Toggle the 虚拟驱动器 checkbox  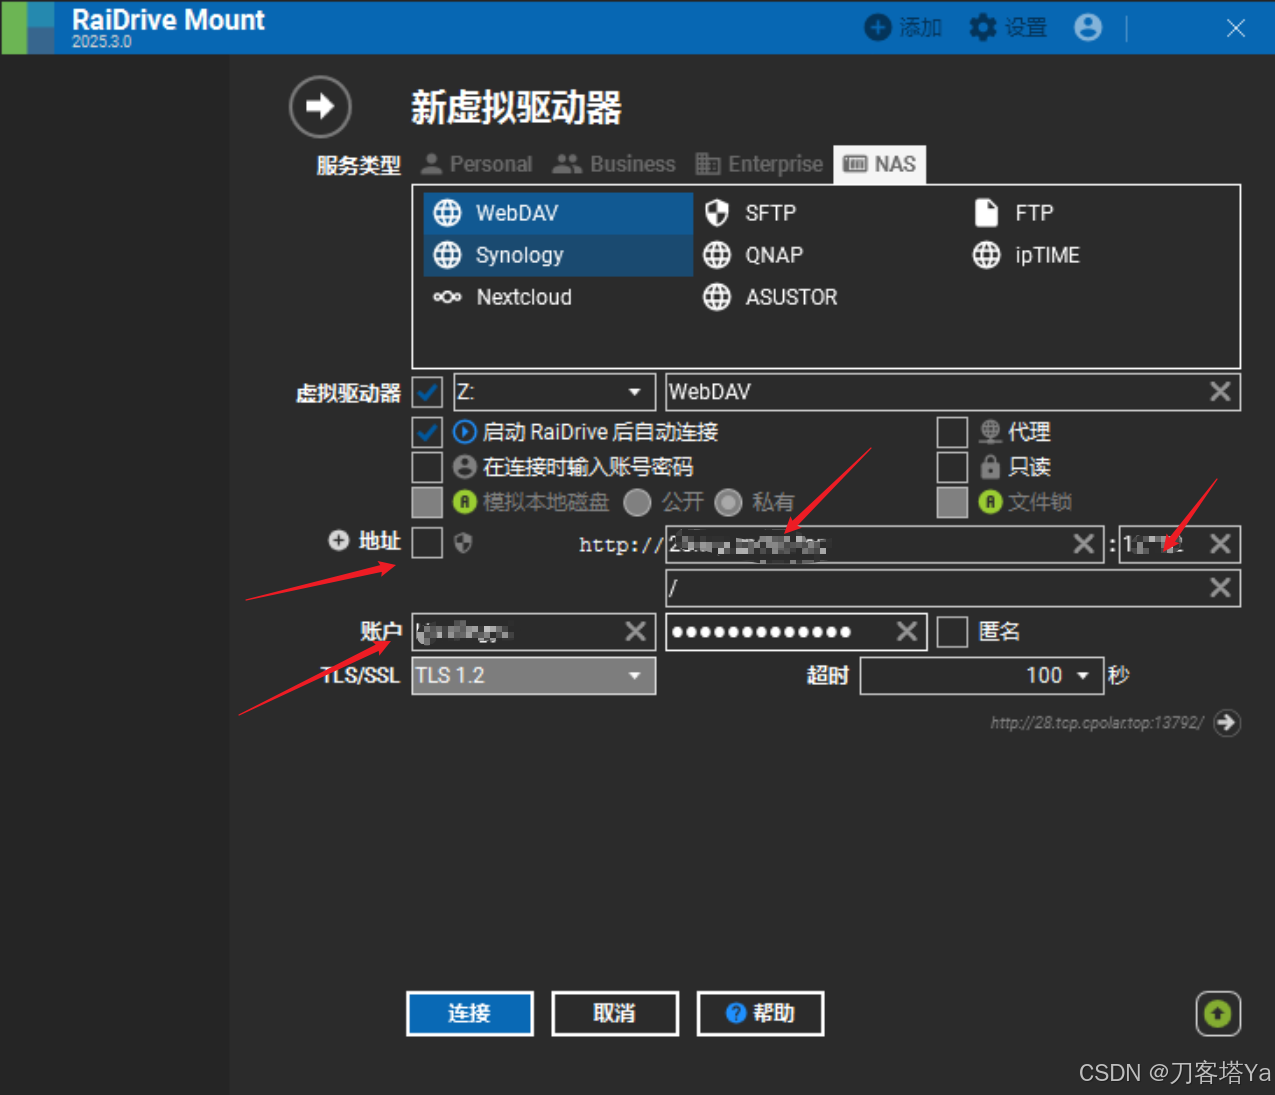click(427, 392)
